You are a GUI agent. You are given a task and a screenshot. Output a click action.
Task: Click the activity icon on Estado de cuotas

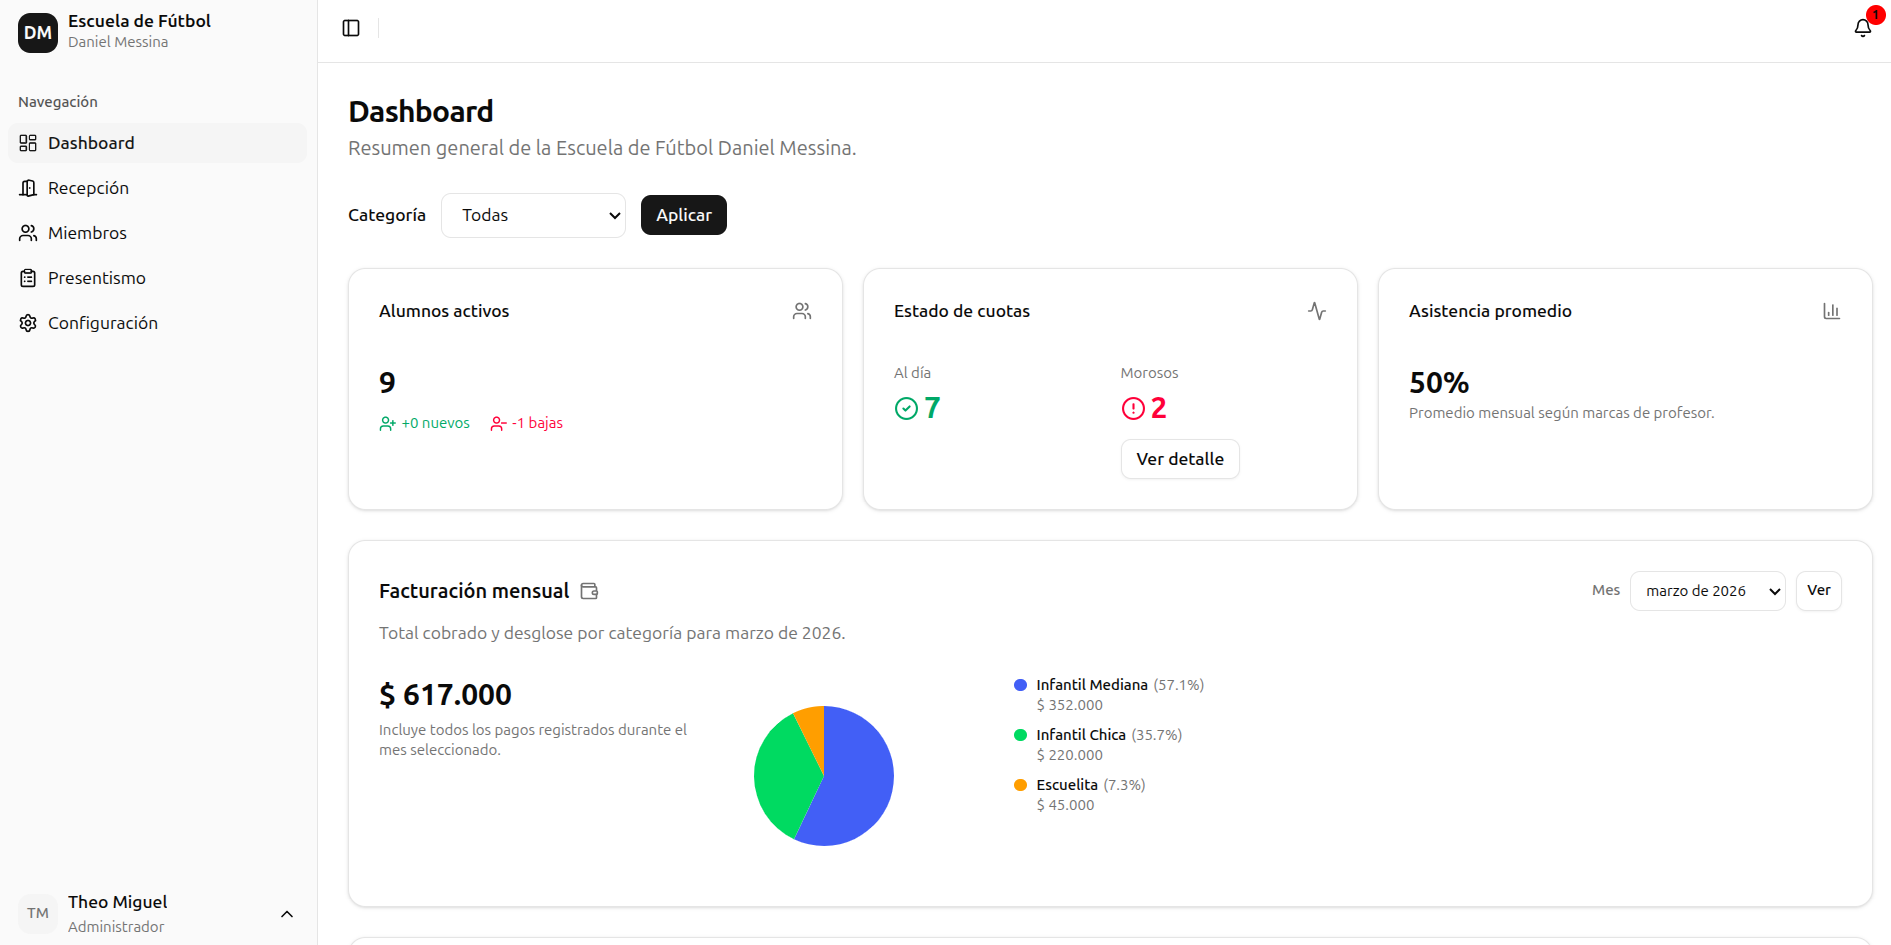[1317, 310]
